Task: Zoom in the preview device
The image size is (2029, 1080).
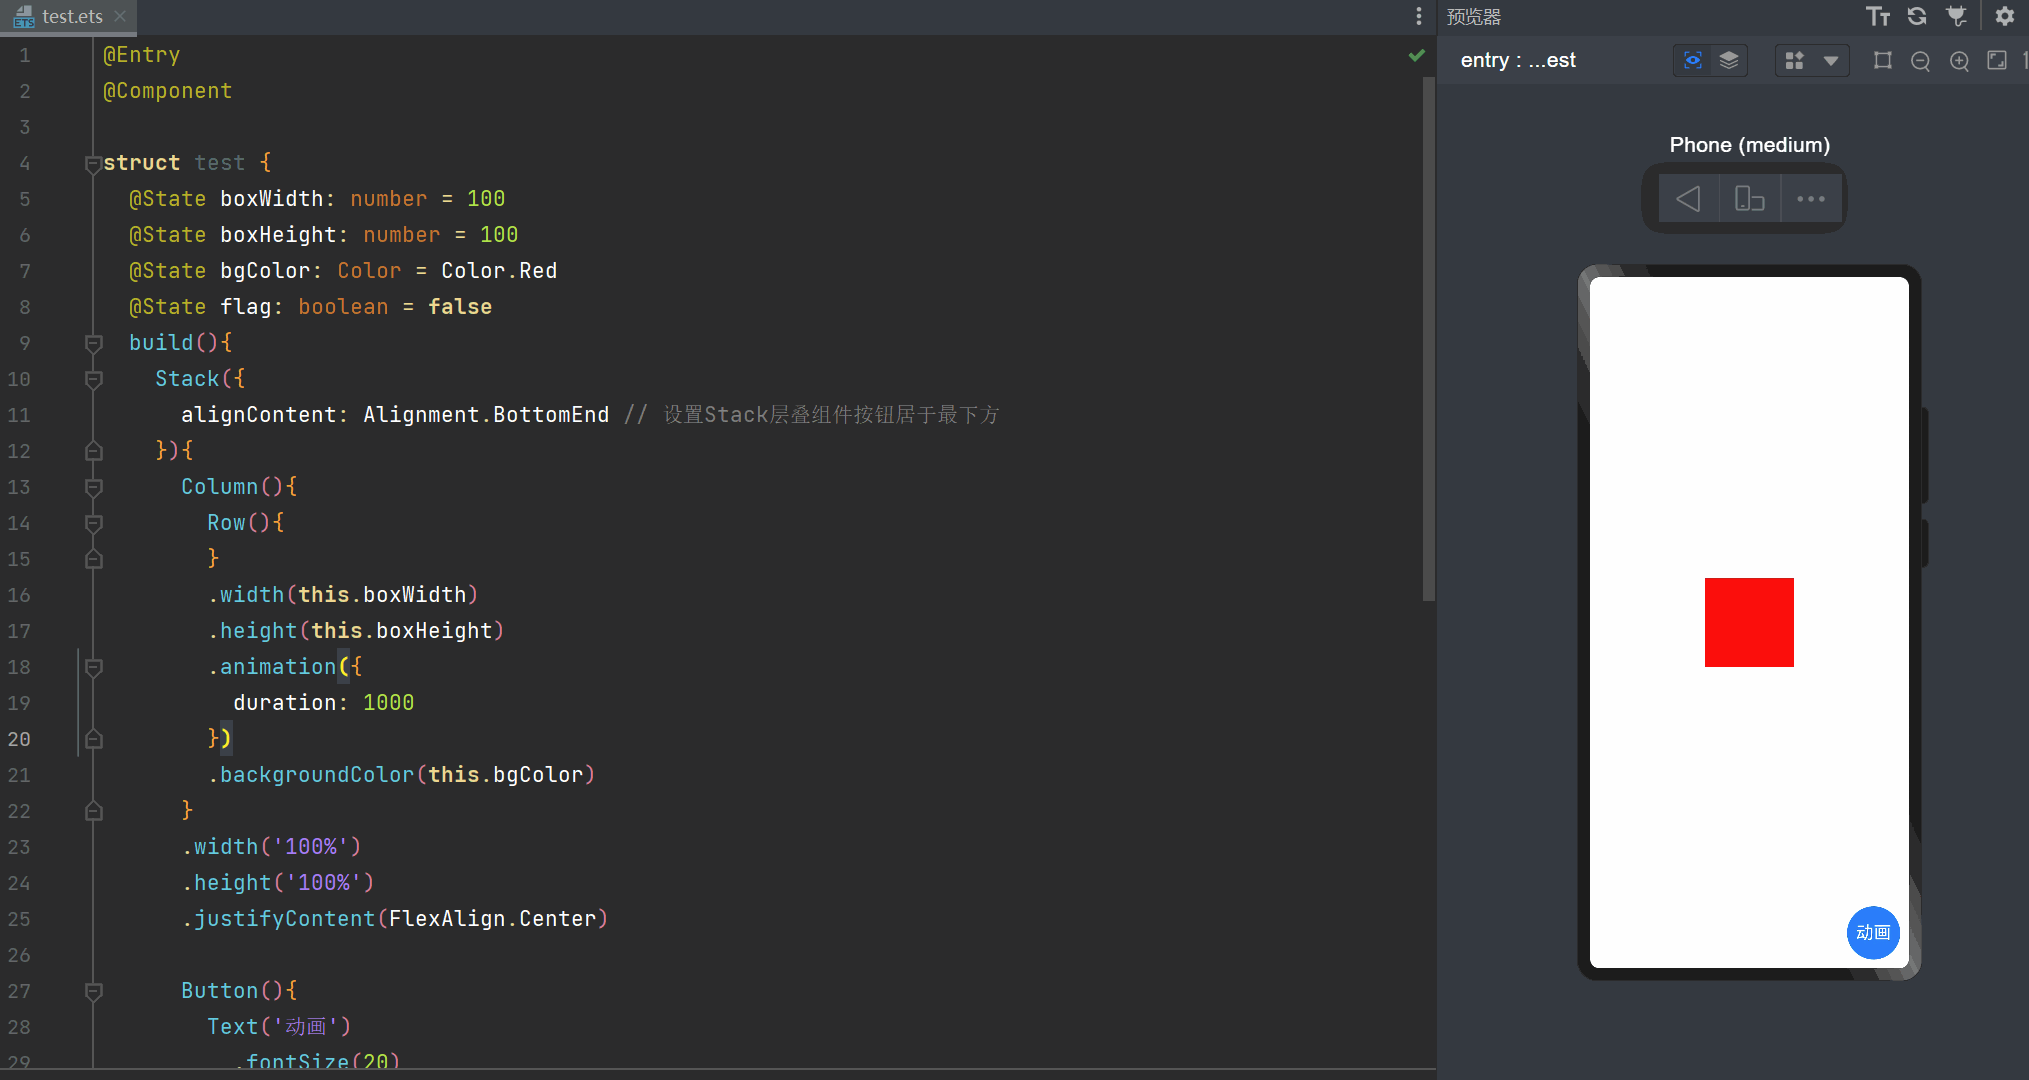Action: click(x=1959, y=61)
